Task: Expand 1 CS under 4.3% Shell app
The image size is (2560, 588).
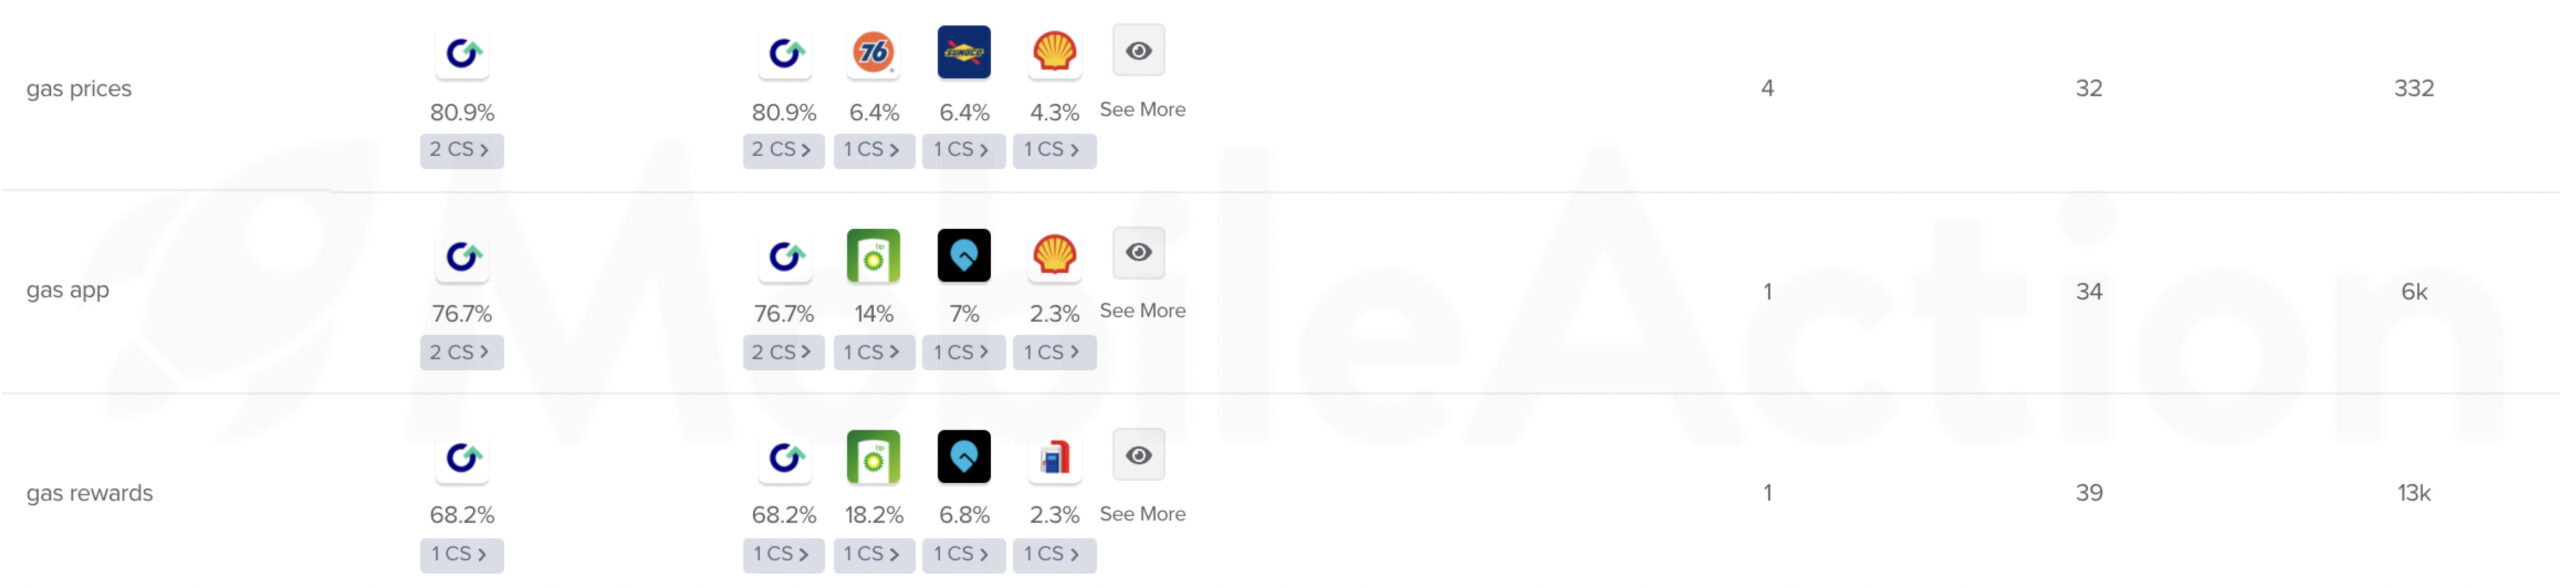Action: pos(1054,150)
